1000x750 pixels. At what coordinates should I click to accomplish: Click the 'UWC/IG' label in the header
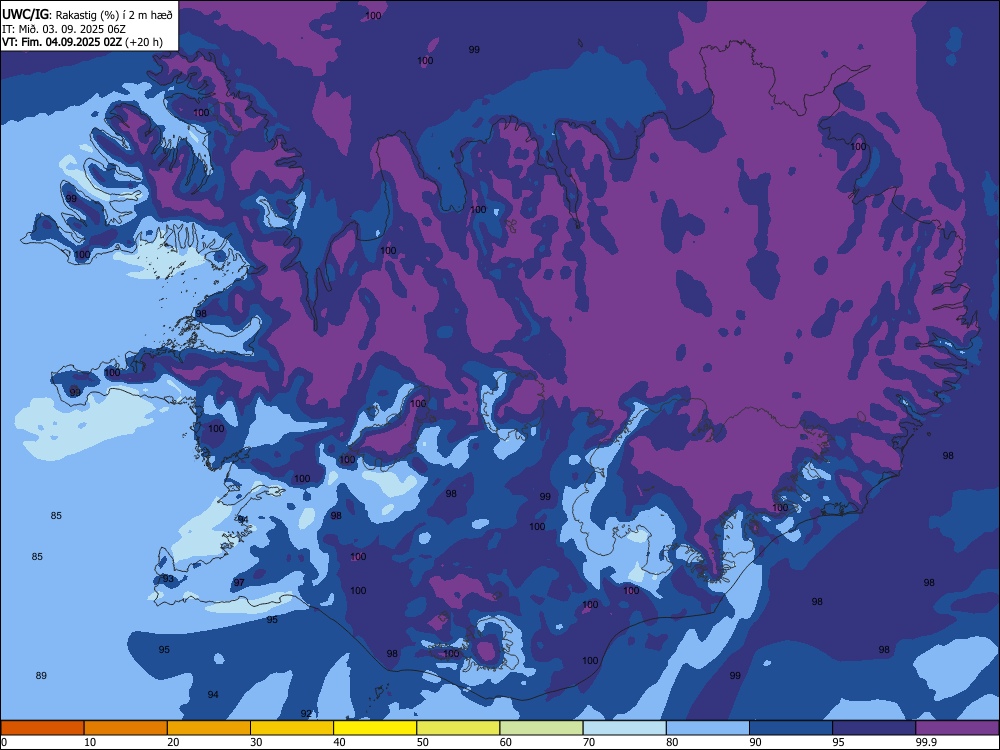pyautogui.click(x=25, y=15)
